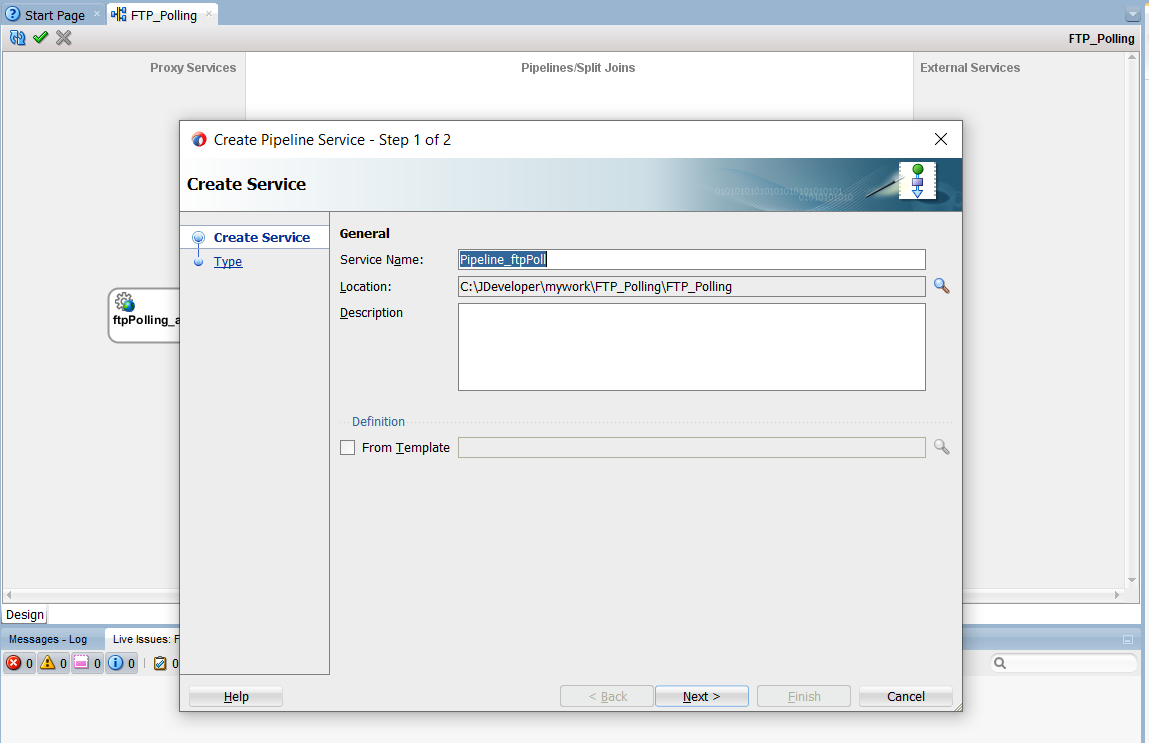Minimize the bottom log panel
The height and width of the screenshot is (743, 1149).
tap(1128, 639)
